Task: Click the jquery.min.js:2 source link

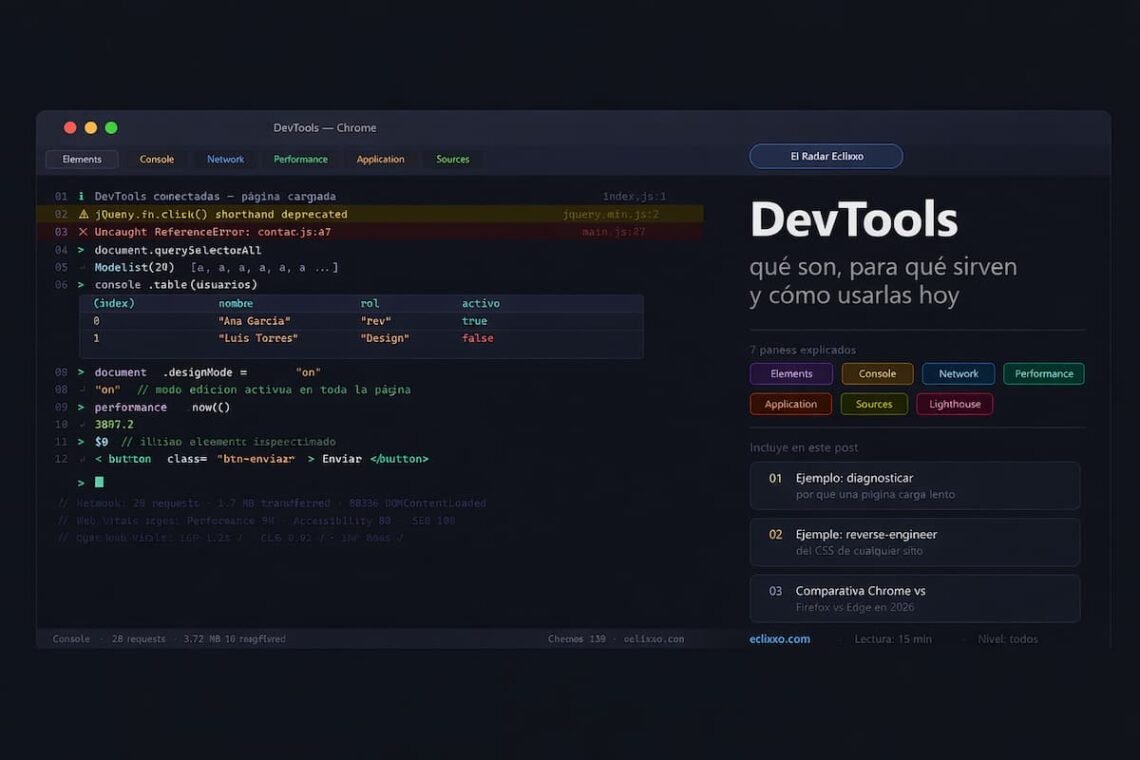Action: (x=611, y=215)
